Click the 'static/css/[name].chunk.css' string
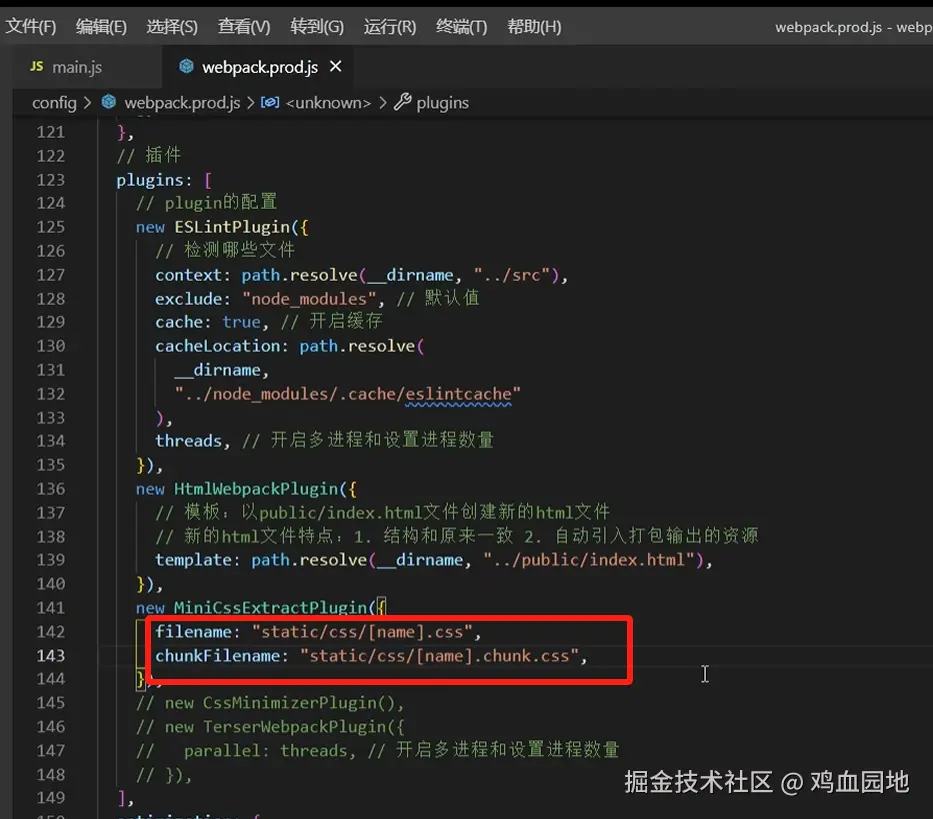Viewport: 933px width, 819px height. coord(440,656)
